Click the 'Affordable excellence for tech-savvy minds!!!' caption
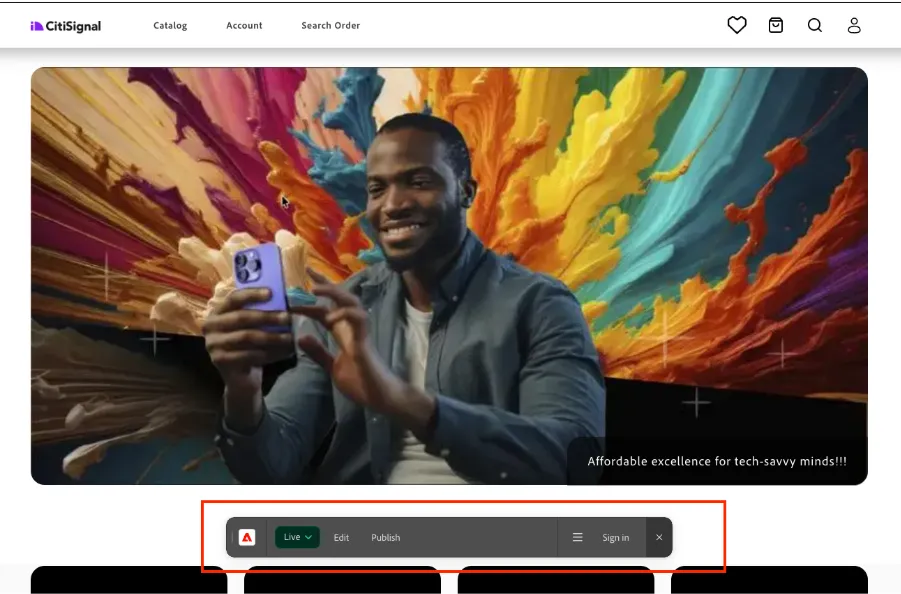This screenshot has height=594, width=901. click(717, 461)
